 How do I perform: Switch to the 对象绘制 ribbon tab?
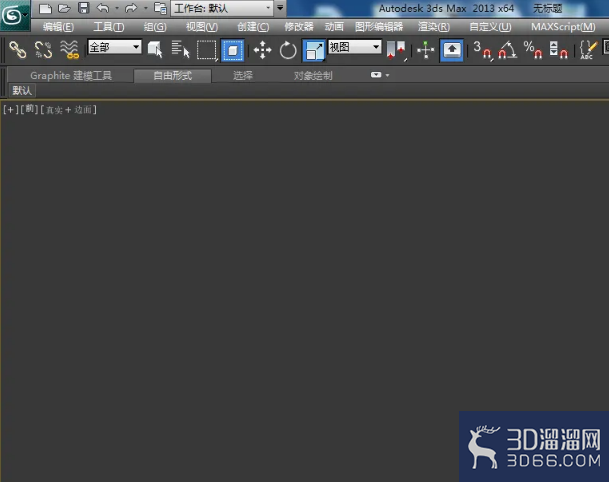click(x=313, y=75)
